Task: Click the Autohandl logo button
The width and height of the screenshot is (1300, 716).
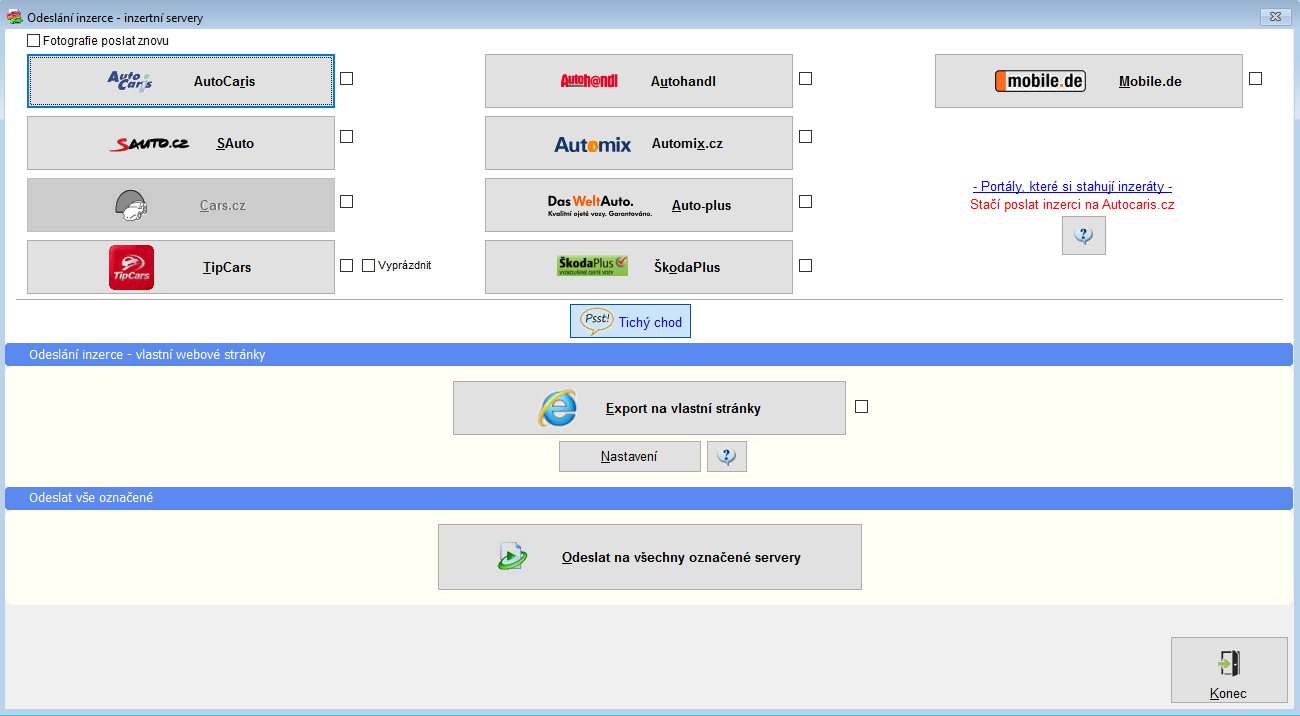Action: 638,81
